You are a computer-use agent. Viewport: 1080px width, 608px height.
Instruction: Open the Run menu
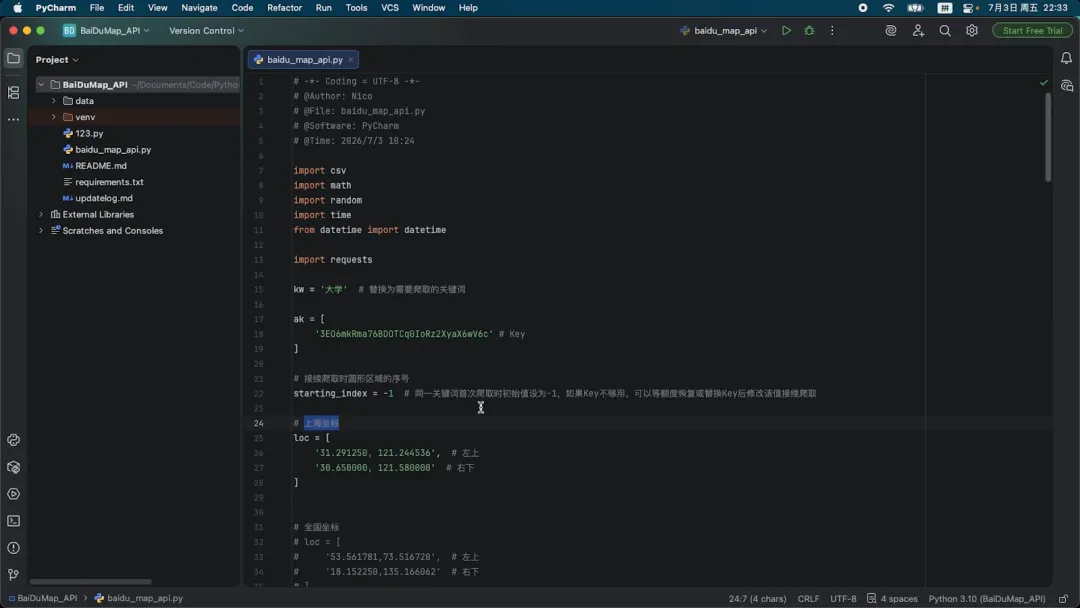(x=324, y=8)
